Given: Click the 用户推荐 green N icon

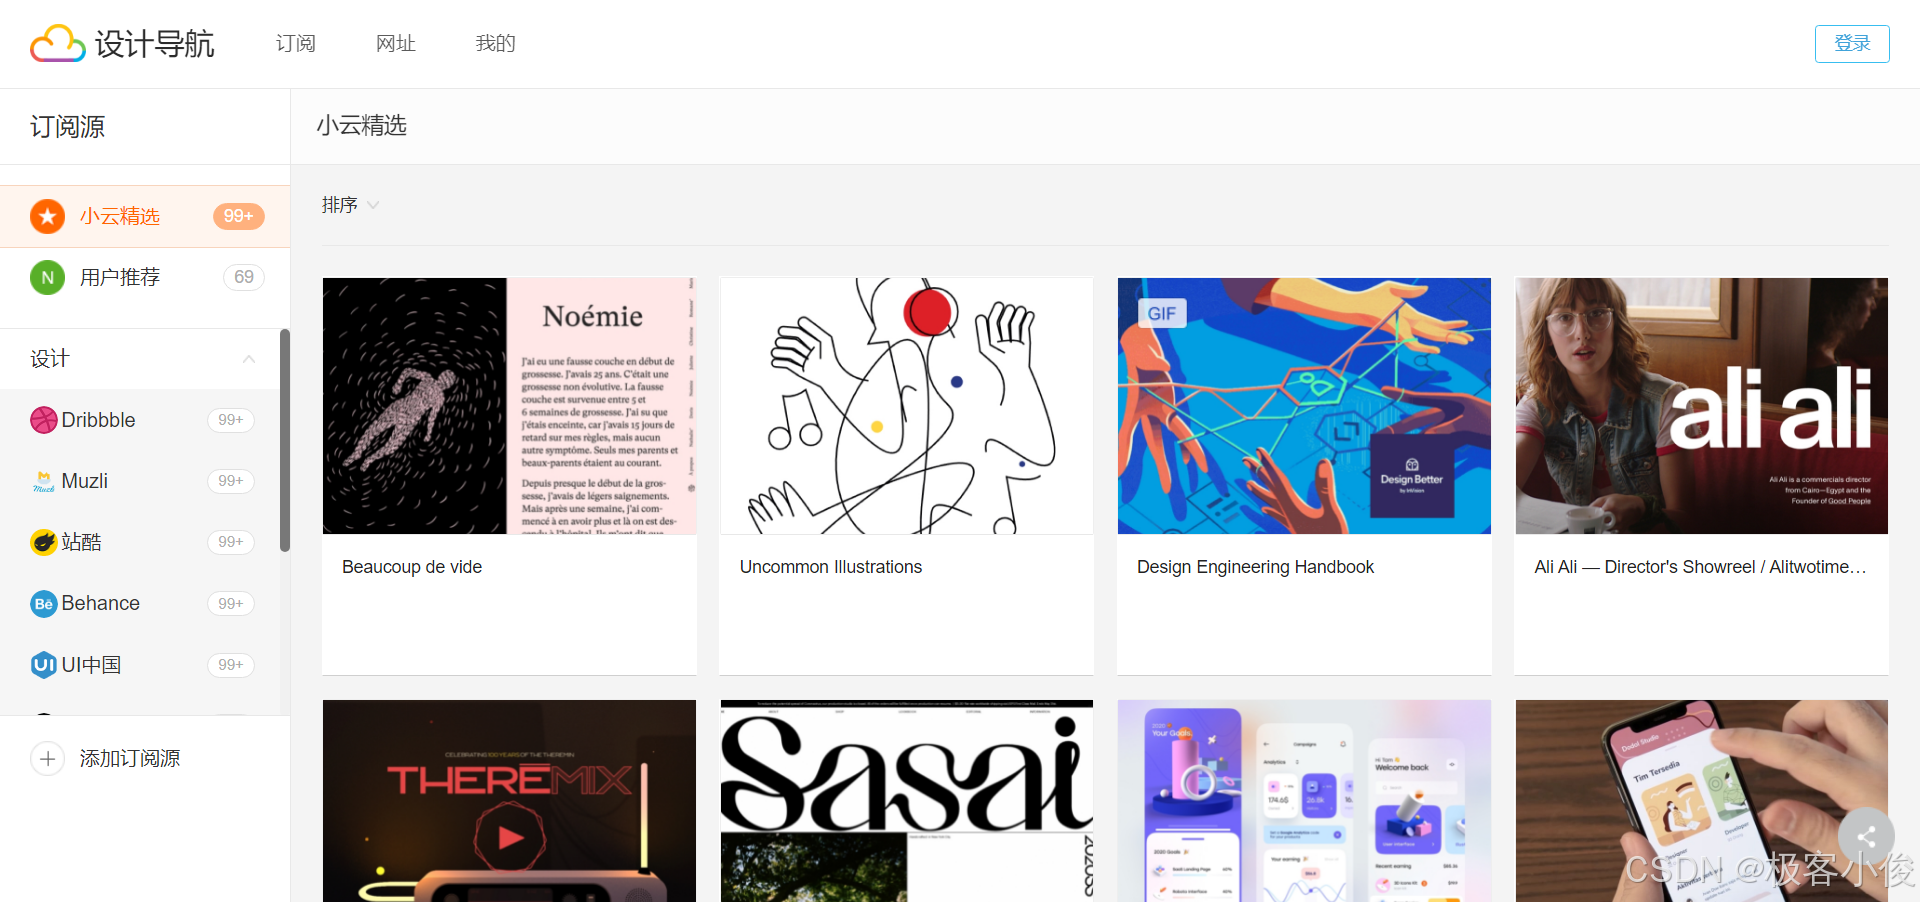Looking at the screenshot, I should (x=47, y=277).
